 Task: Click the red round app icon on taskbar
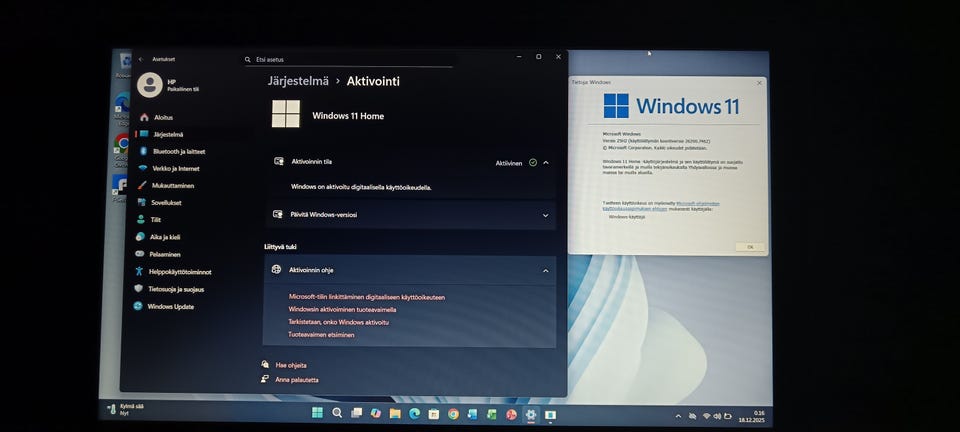pyautogui.click(x=511, y=415)
